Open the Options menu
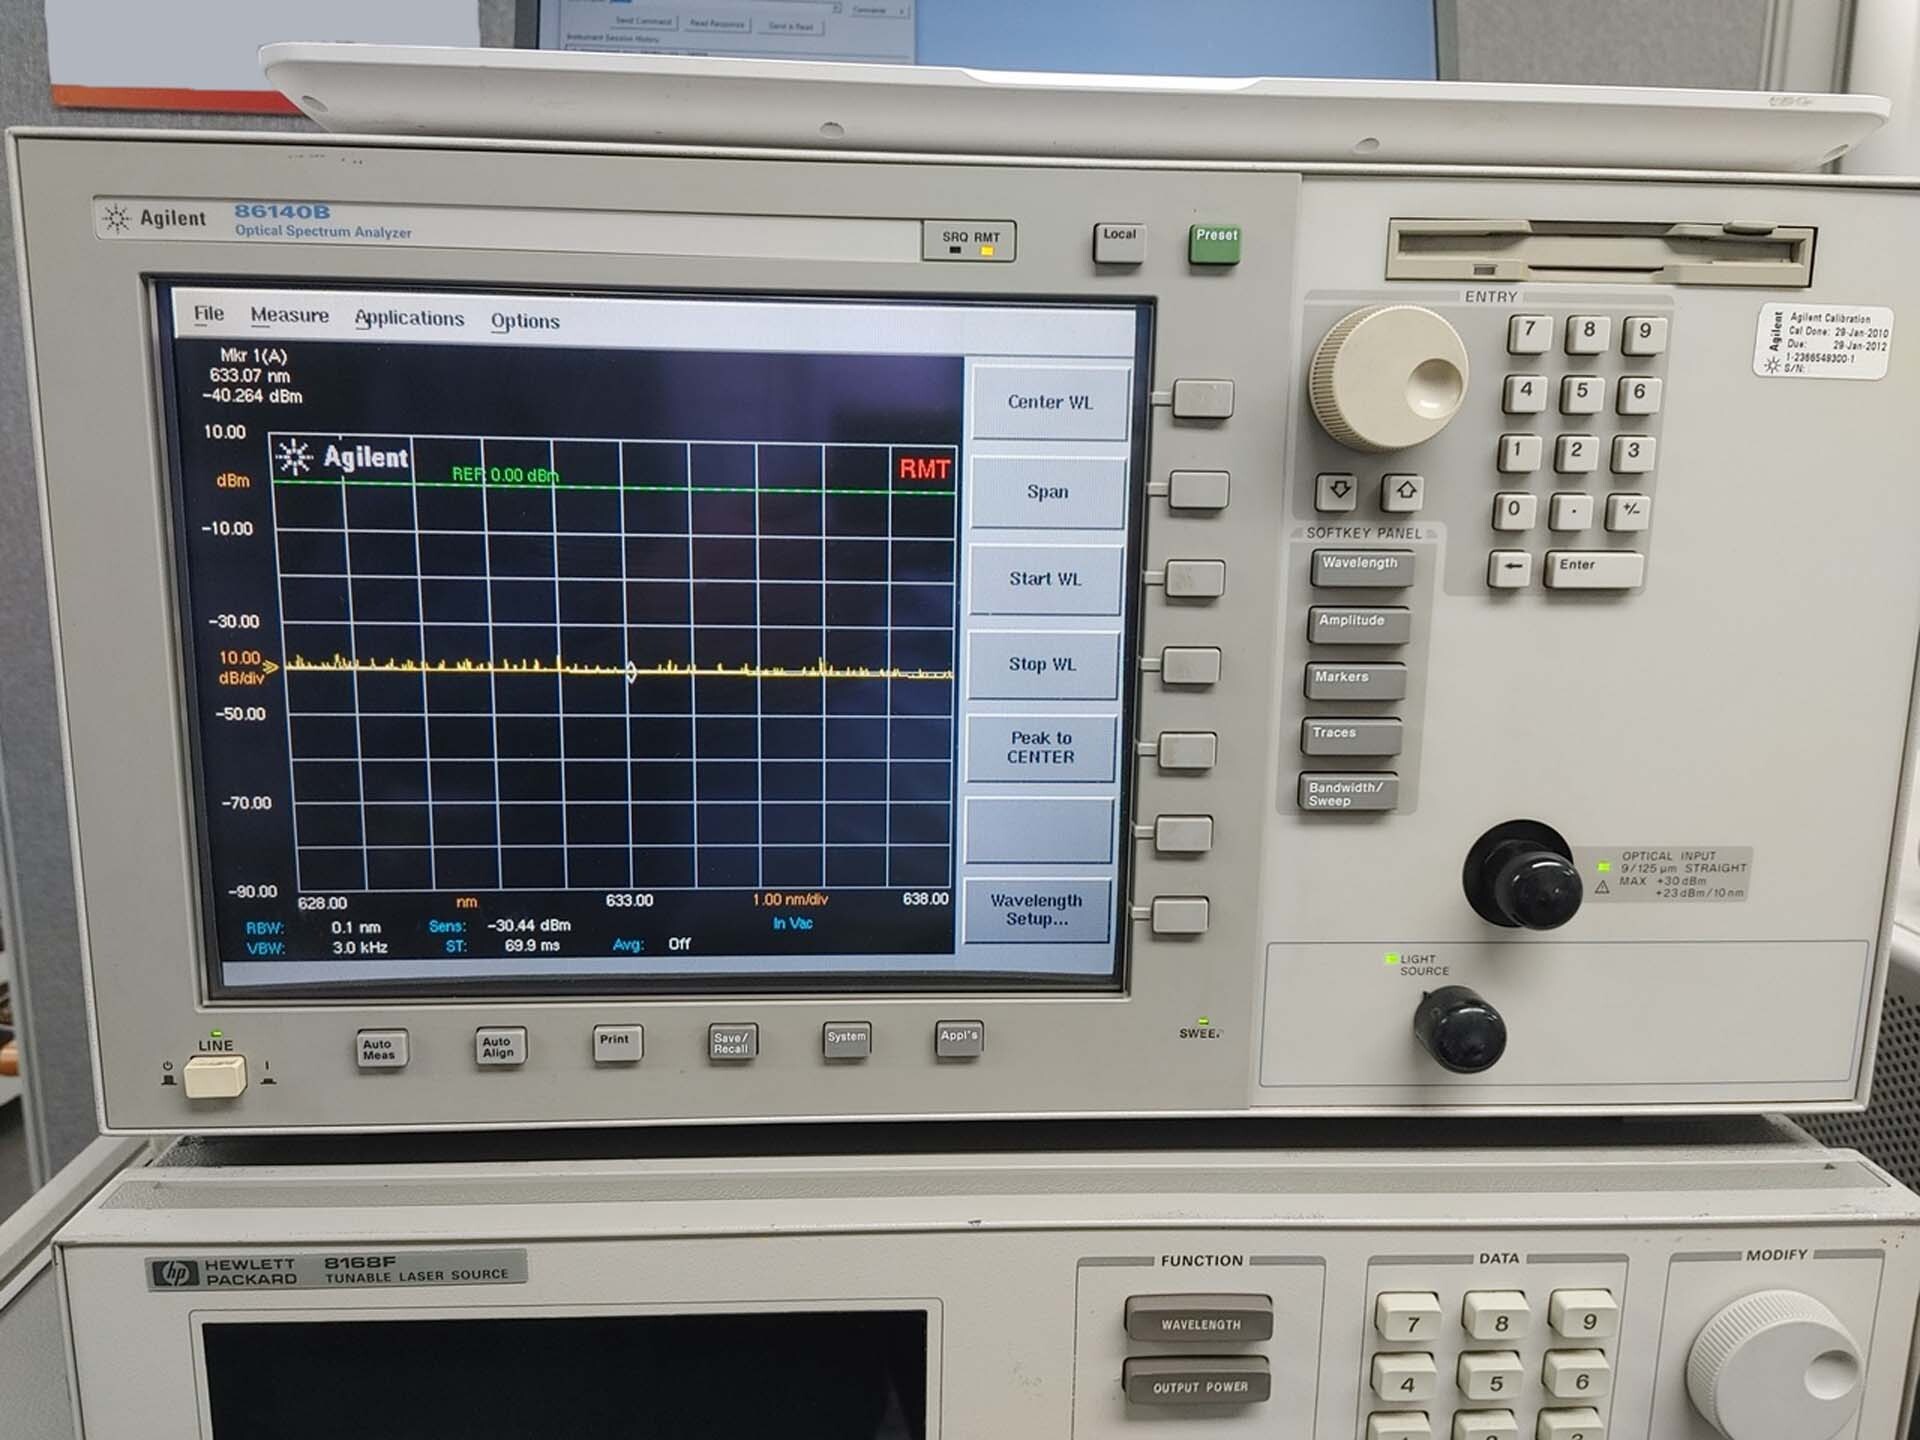1920x1440 pixels. click(x=524, y=321)
